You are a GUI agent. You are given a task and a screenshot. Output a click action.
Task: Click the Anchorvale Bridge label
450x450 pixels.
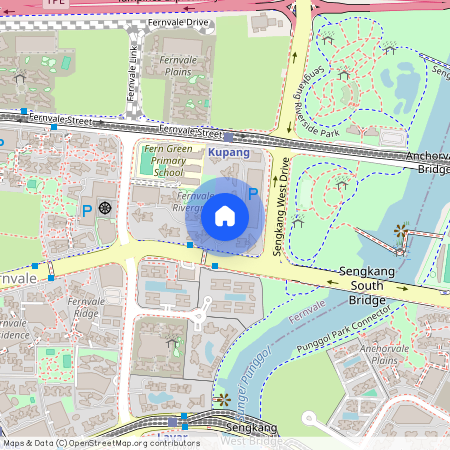(x=428, y=162)
